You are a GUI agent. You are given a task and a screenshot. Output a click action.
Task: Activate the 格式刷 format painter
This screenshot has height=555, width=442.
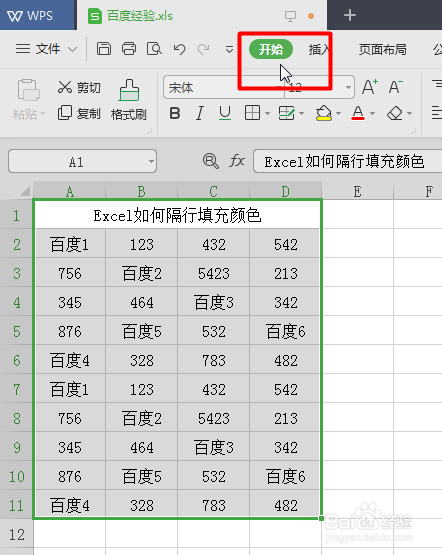click(x=129, y=99)
